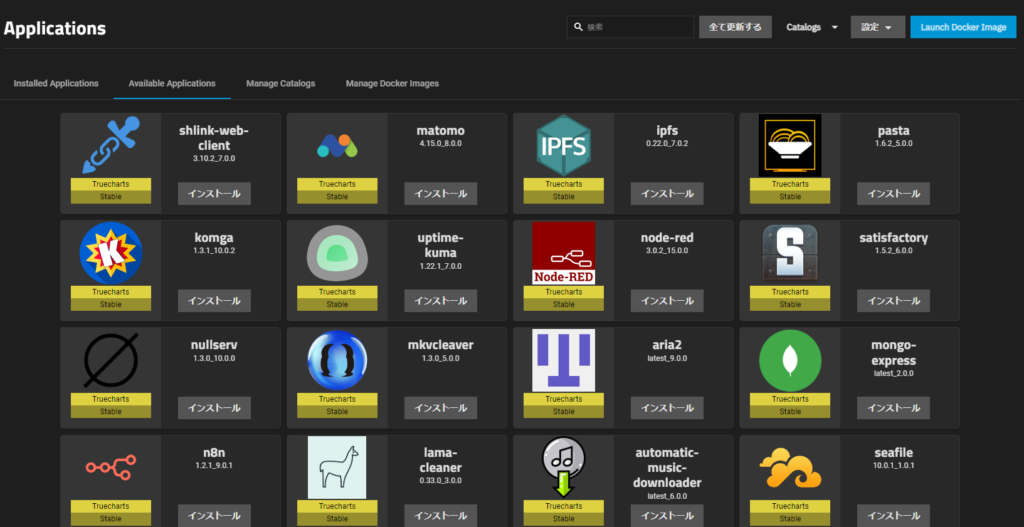
Task: Open the Manage Catalogs tab
Action: 280,83
